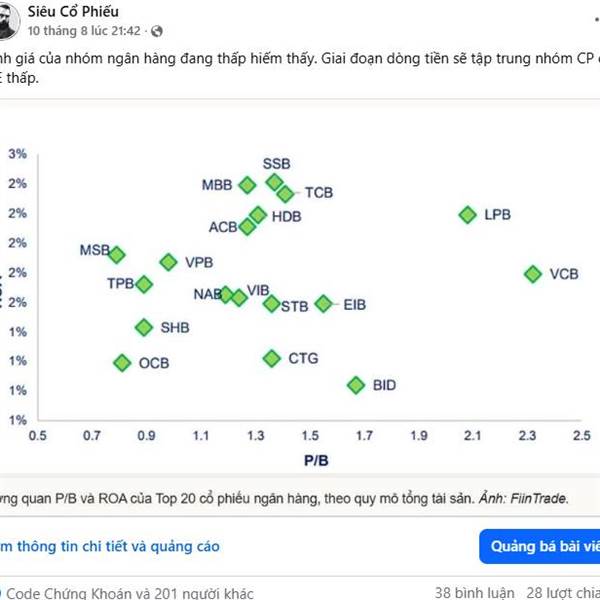The image size is (600, 600).
Task: Open the Siêu Cổ Phiếu profile avatar
Action: coord(8,21)
